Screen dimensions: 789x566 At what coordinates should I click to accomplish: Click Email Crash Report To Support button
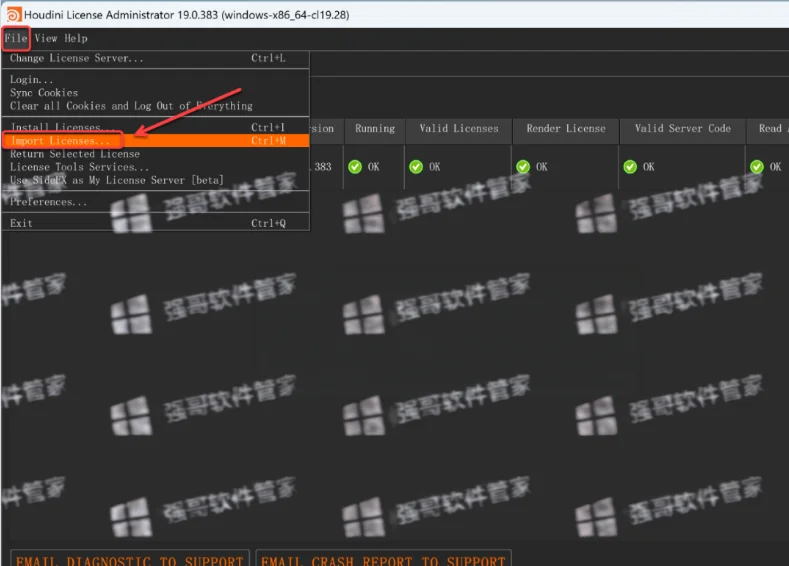coord(383,558)
